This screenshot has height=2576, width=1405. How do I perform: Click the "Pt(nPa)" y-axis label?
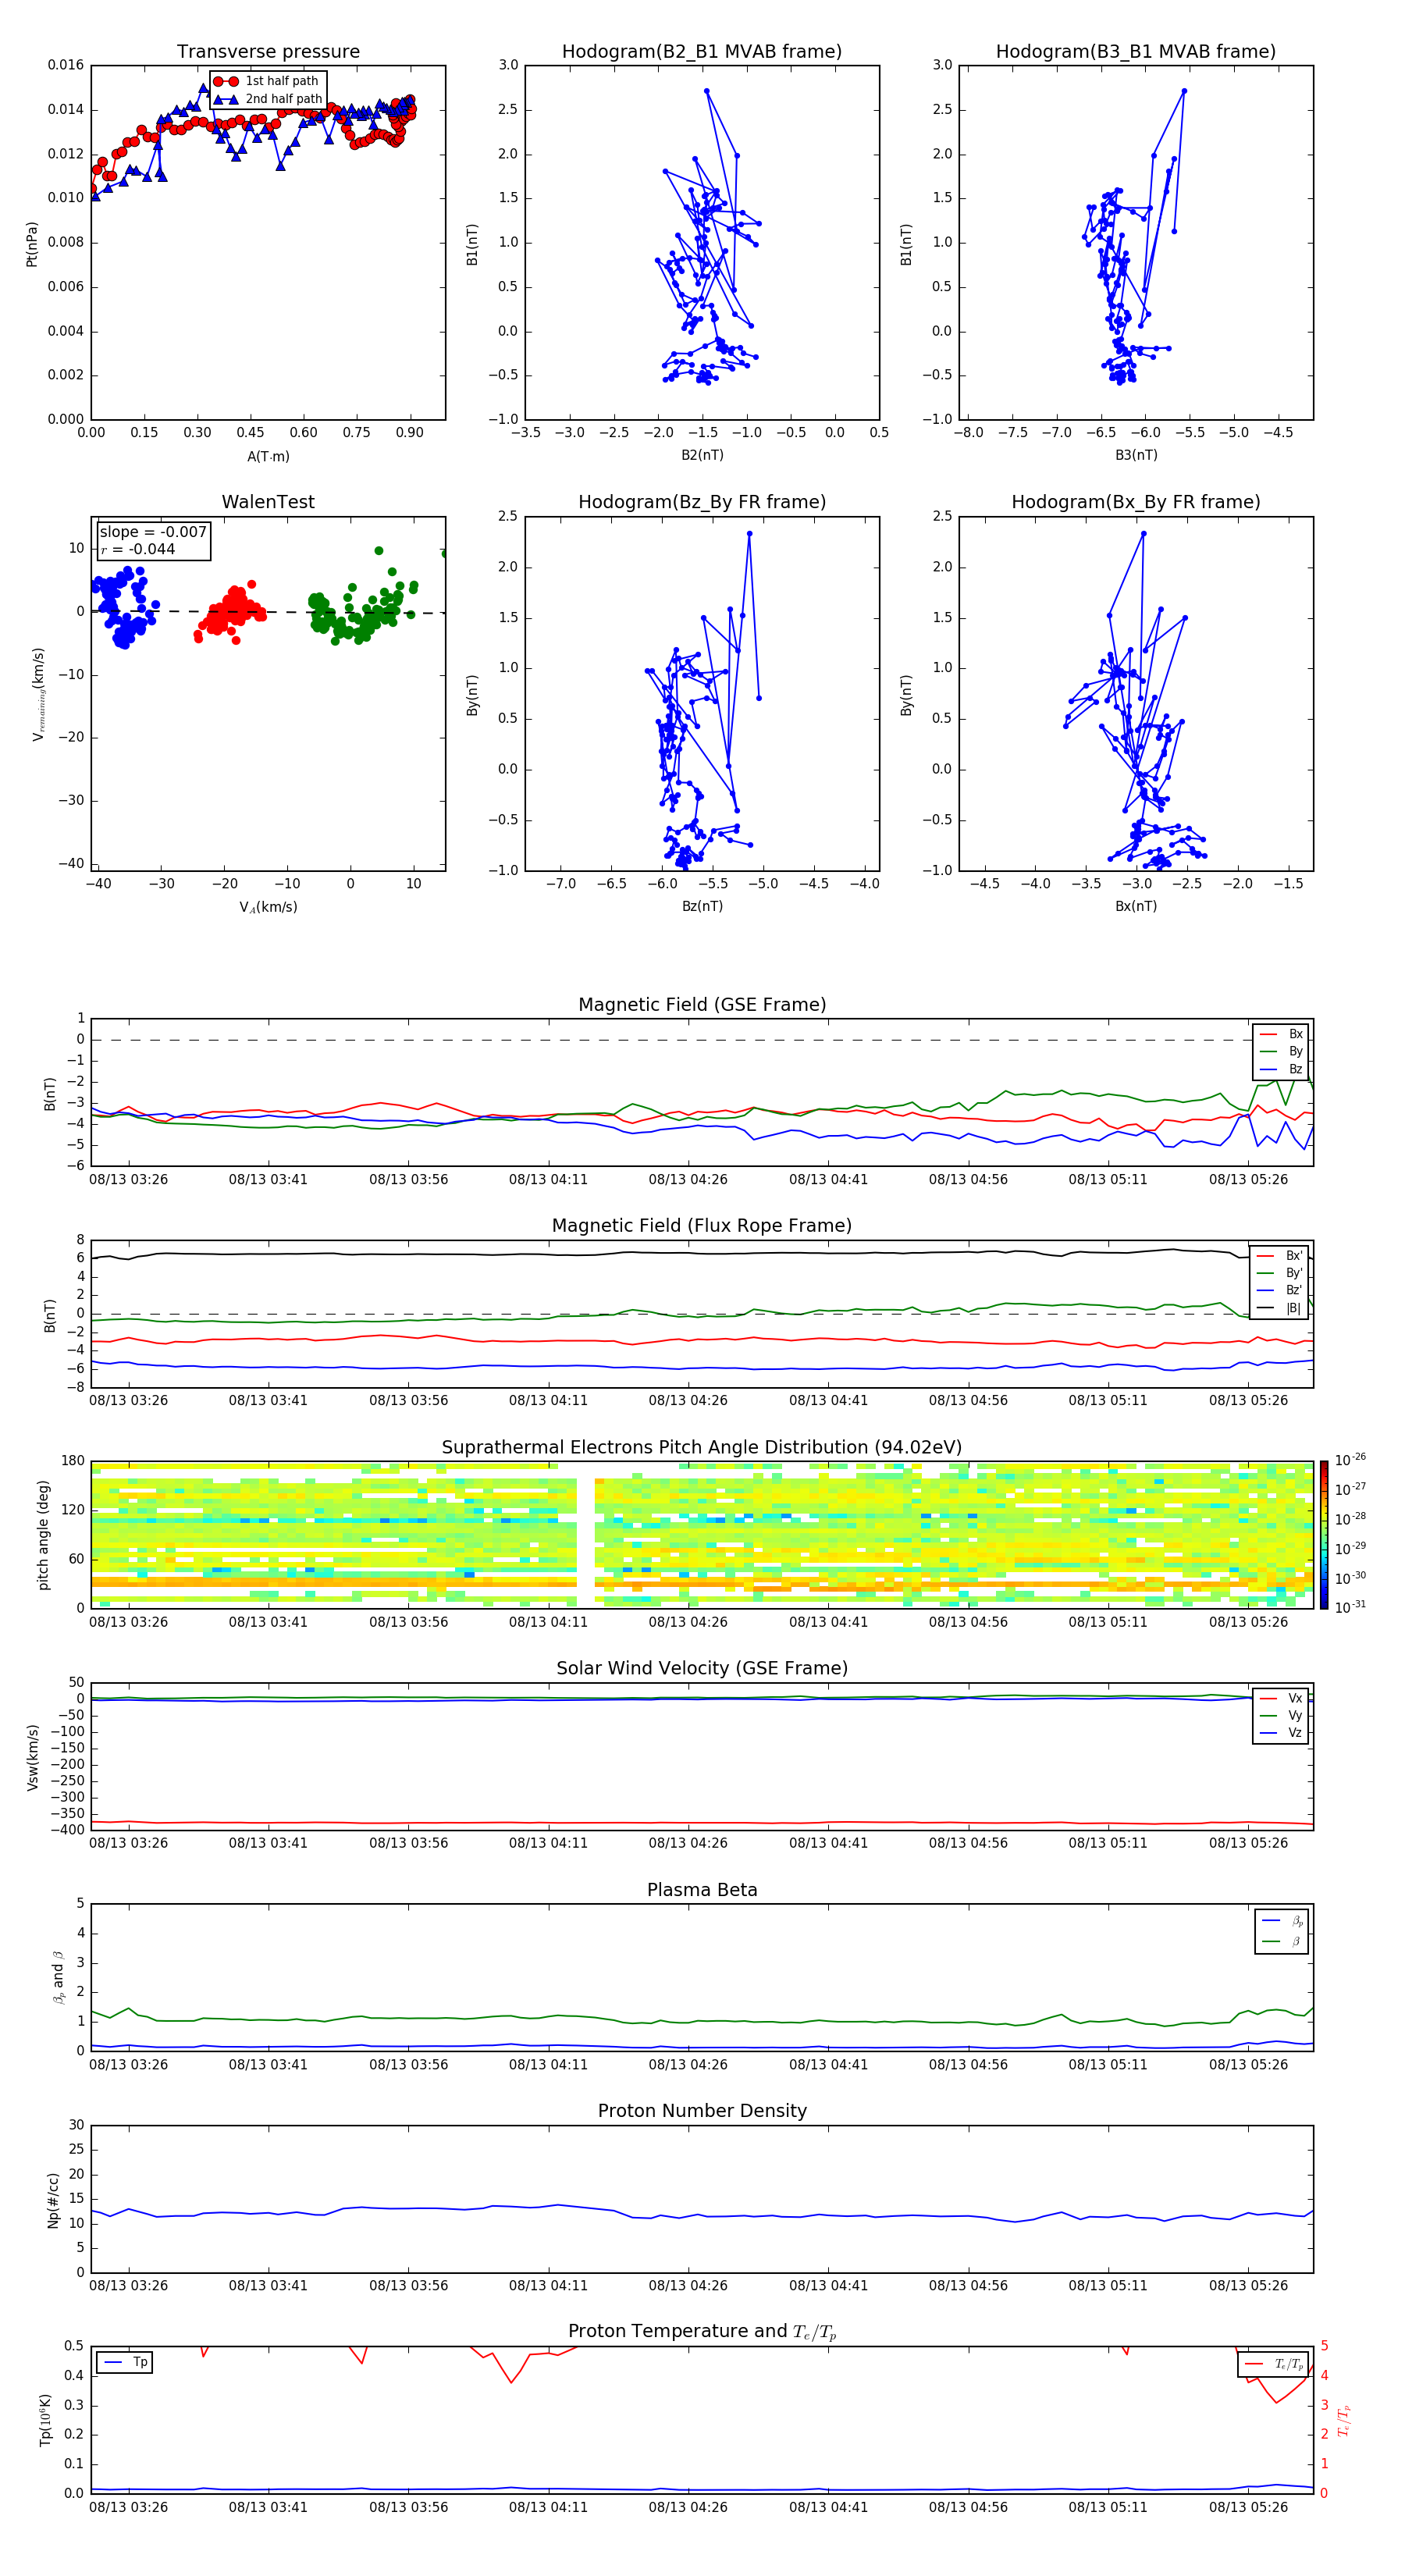click(32, 244)
